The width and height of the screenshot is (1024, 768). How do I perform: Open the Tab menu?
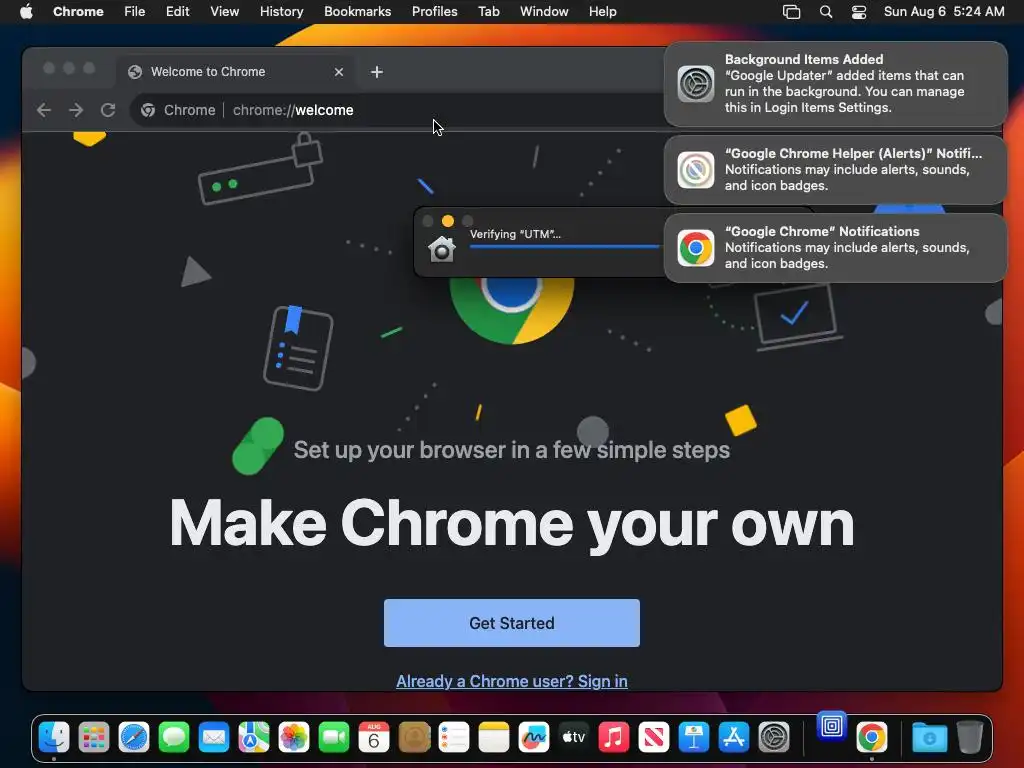pos(488,11)
